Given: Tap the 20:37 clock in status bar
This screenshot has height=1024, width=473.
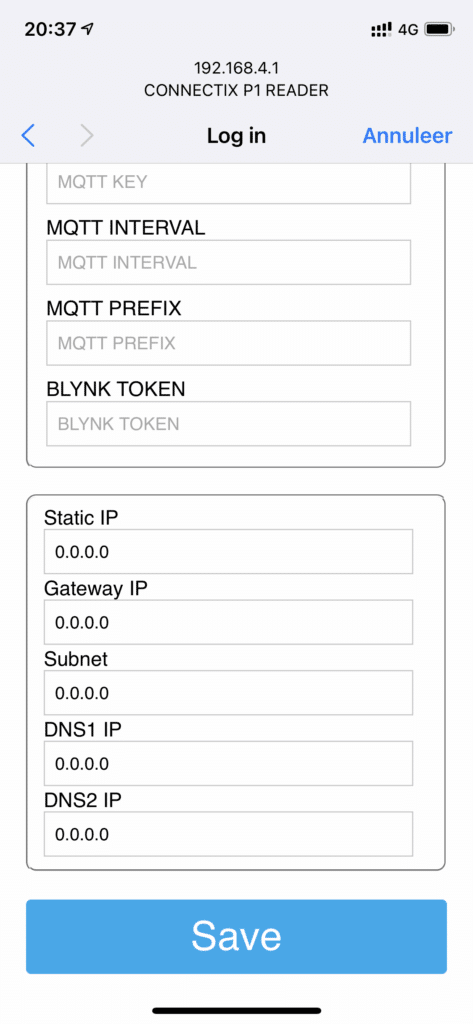Looking at the screenshot, I should click(x=50, y=29).
